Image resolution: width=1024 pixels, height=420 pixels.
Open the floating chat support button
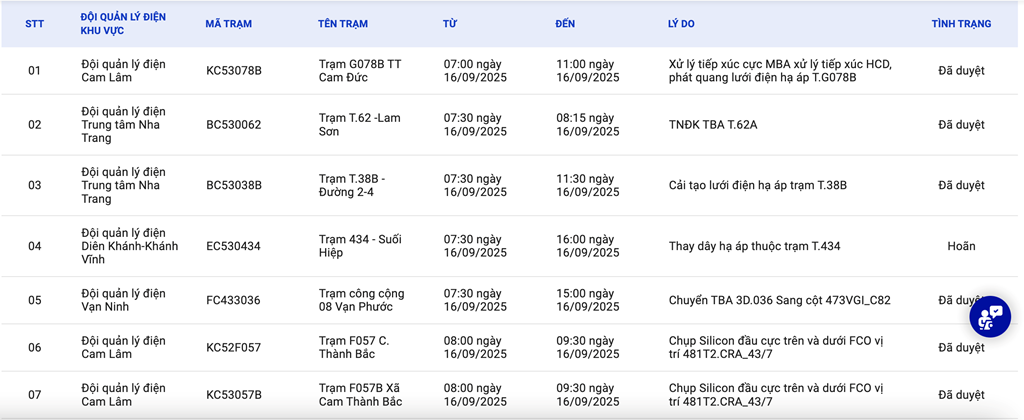tap(990, 317)
